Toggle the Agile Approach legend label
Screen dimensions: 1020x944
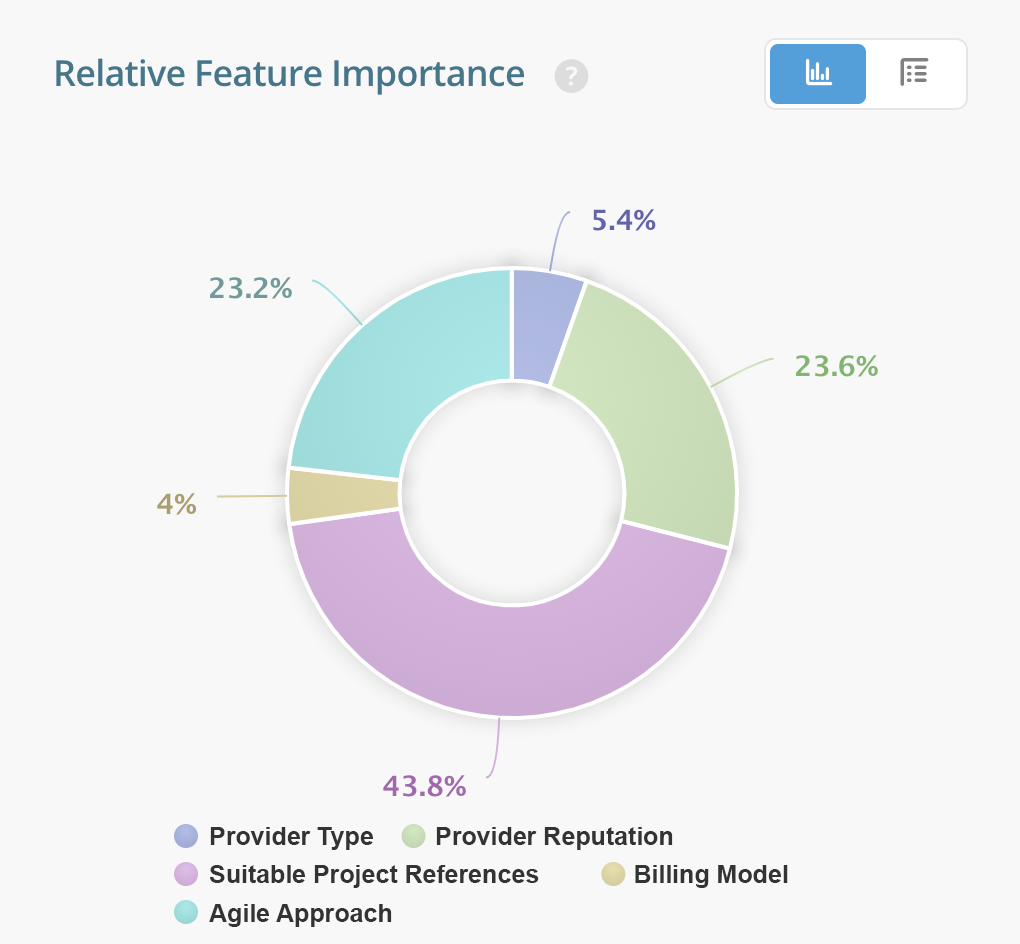300,912
